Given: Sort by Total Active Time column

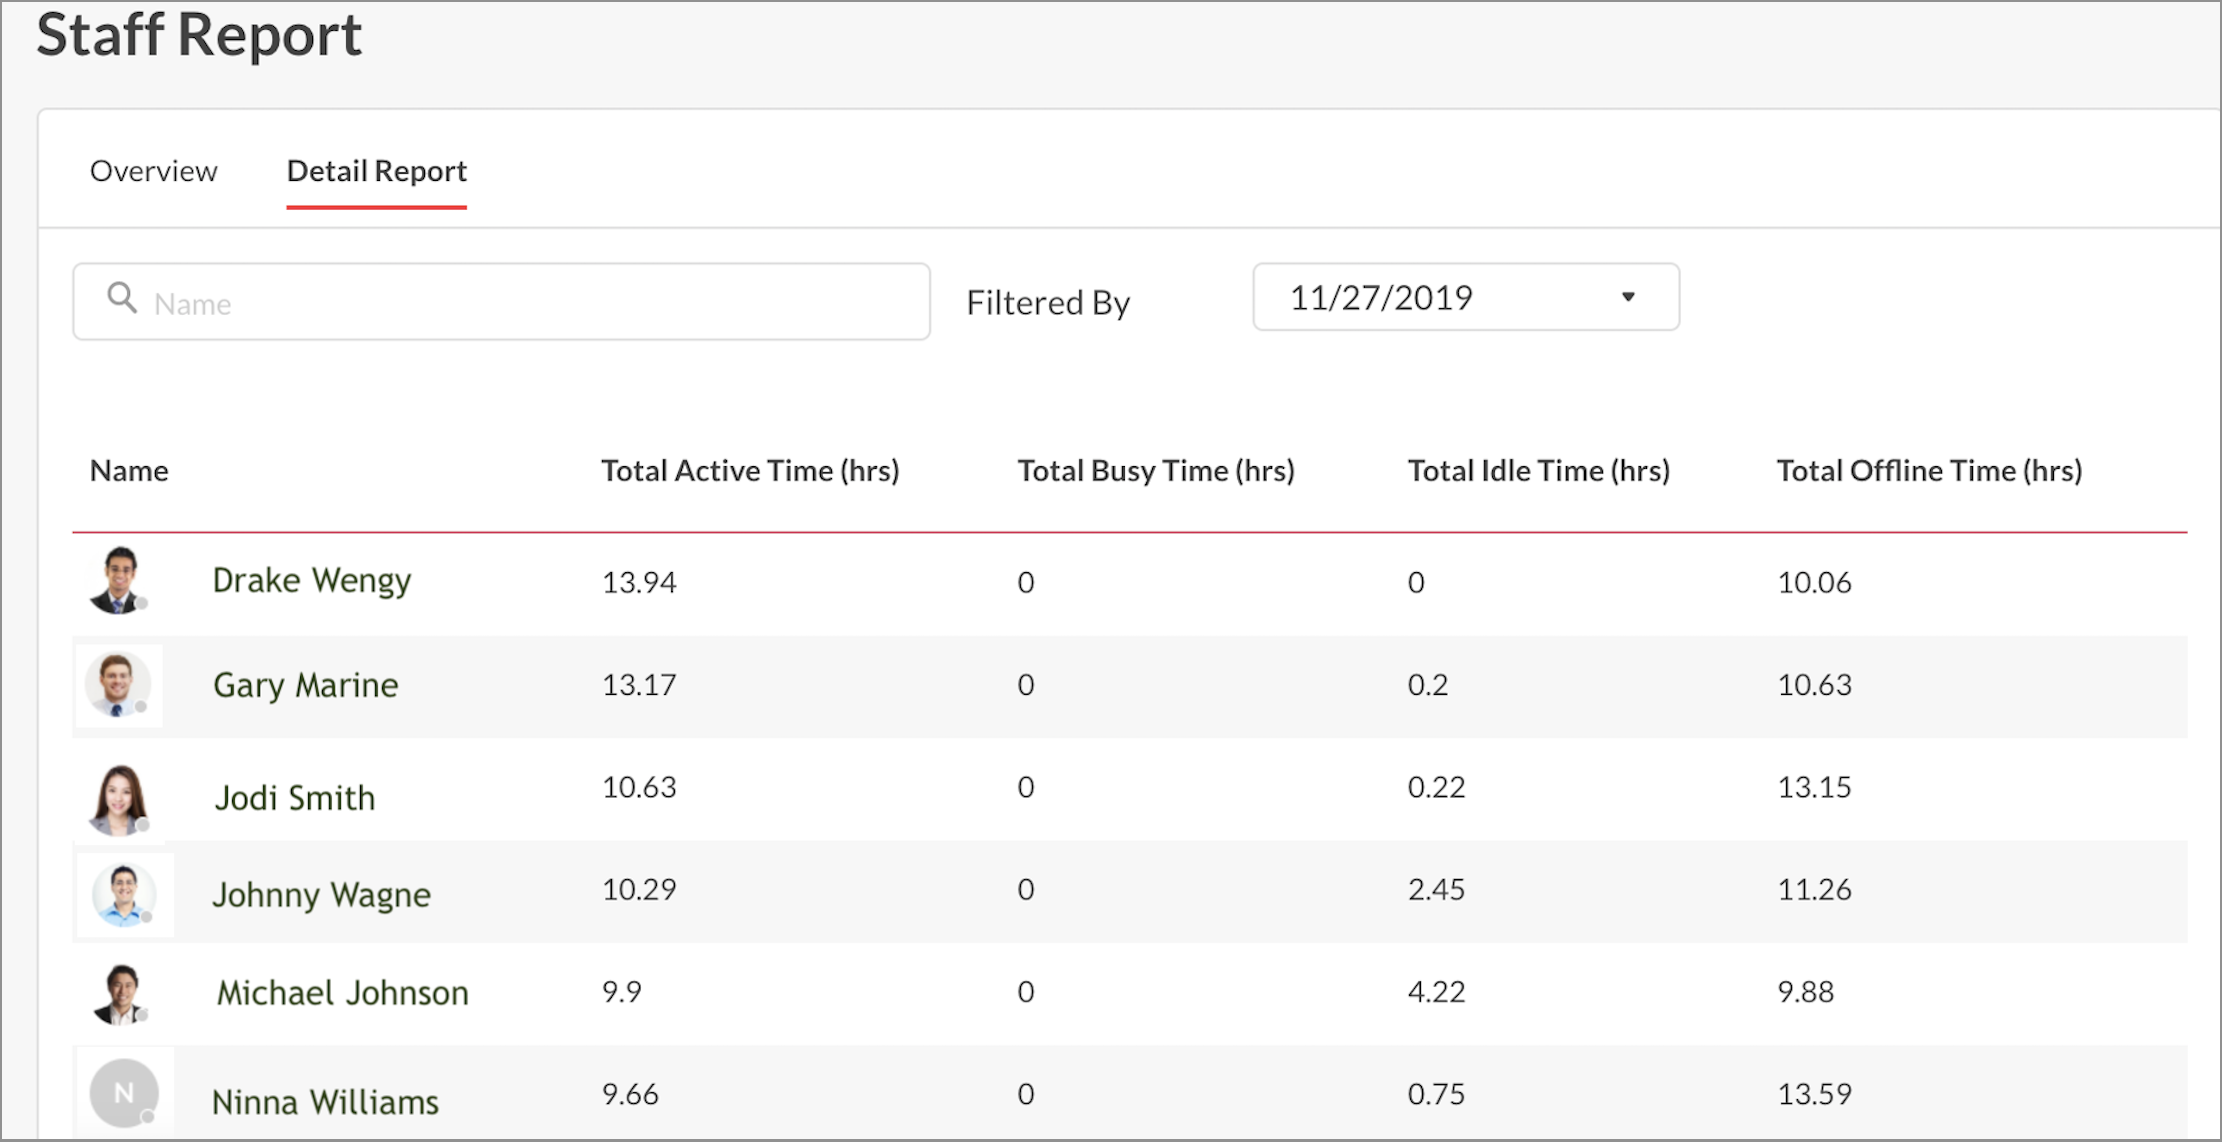Looking at the screenshot, I should click(x=749, y=471).
